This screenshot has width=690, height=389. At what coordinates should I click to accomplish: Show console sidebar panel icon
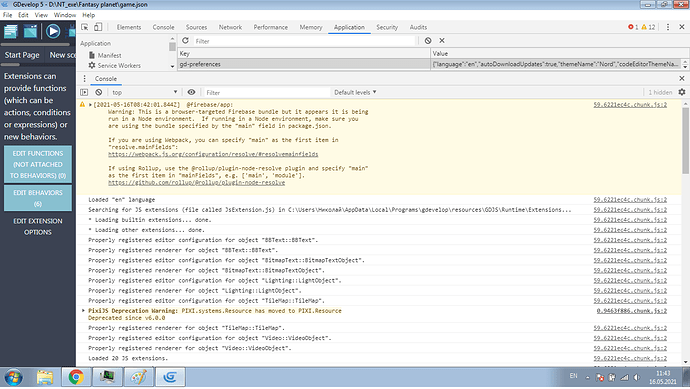pos(84,92)
